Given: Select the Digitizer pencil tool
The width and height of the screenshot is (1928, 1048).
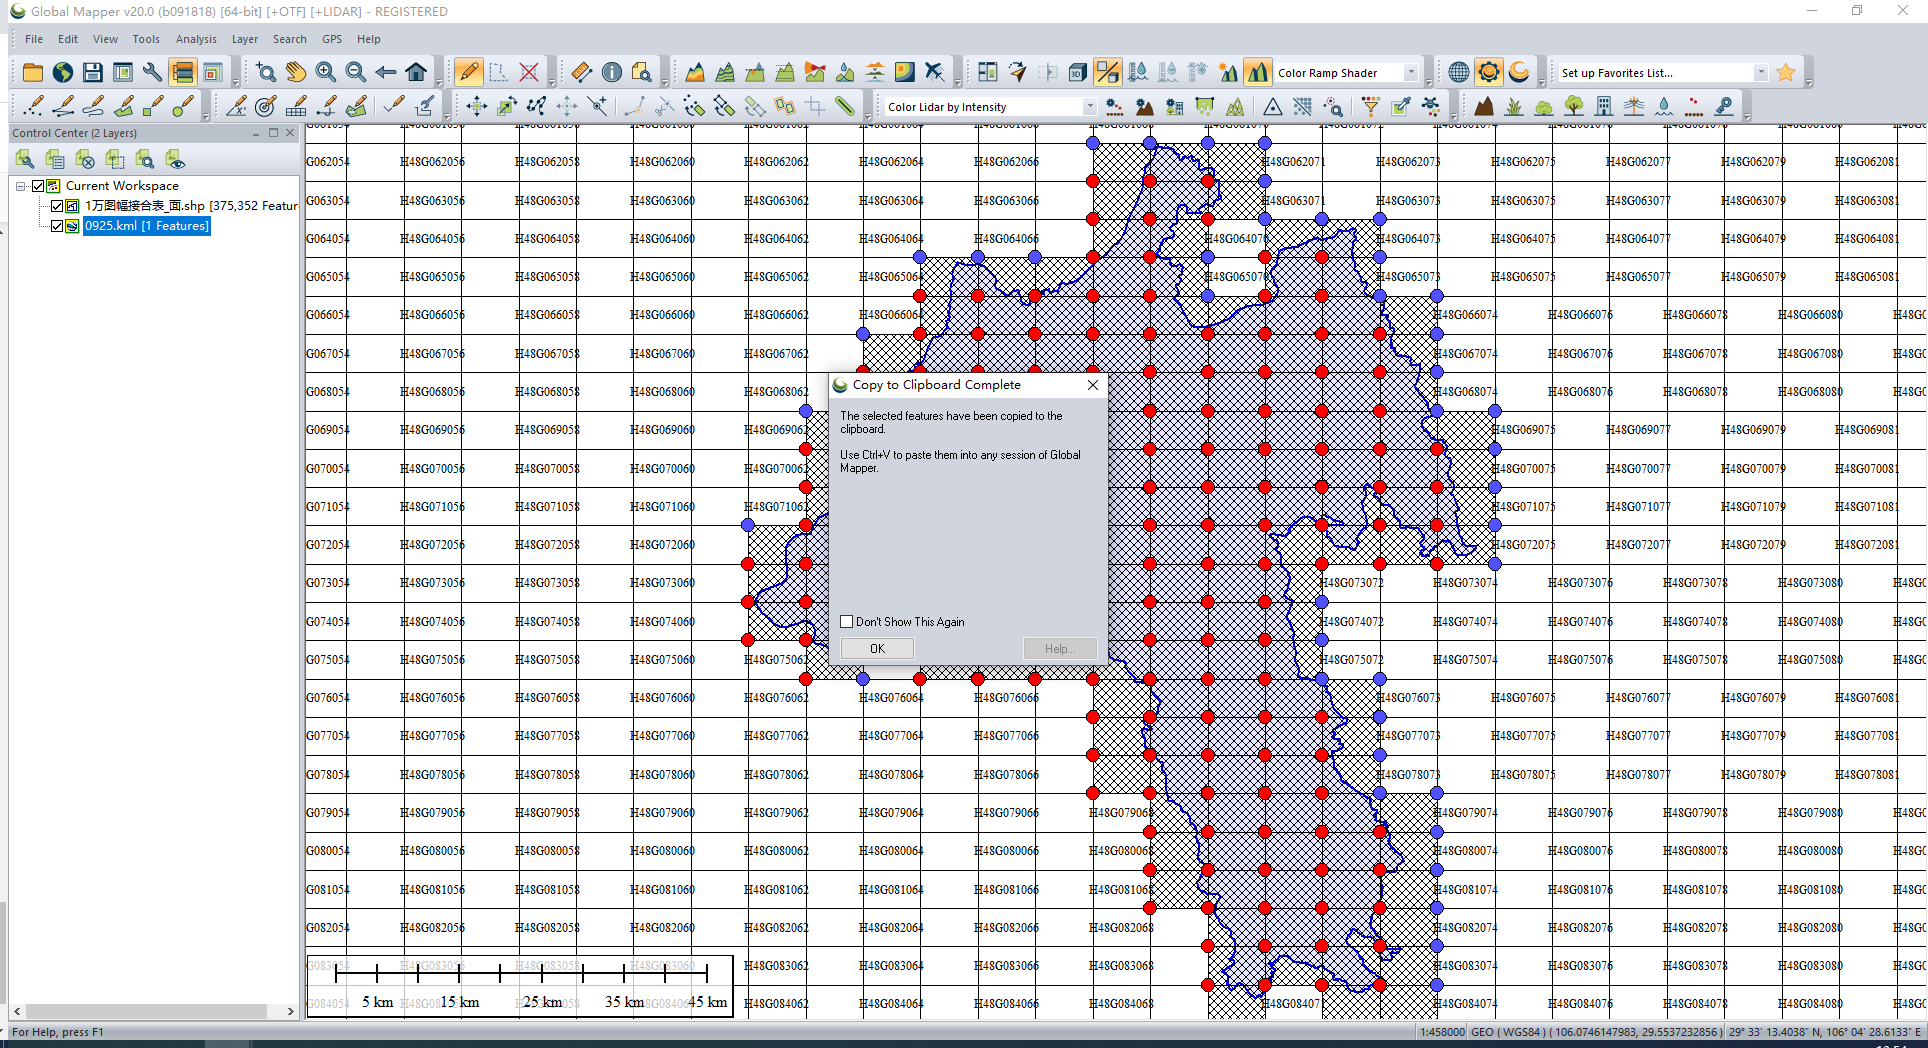Looking at the screenshot, I should (x=468, y=72).
